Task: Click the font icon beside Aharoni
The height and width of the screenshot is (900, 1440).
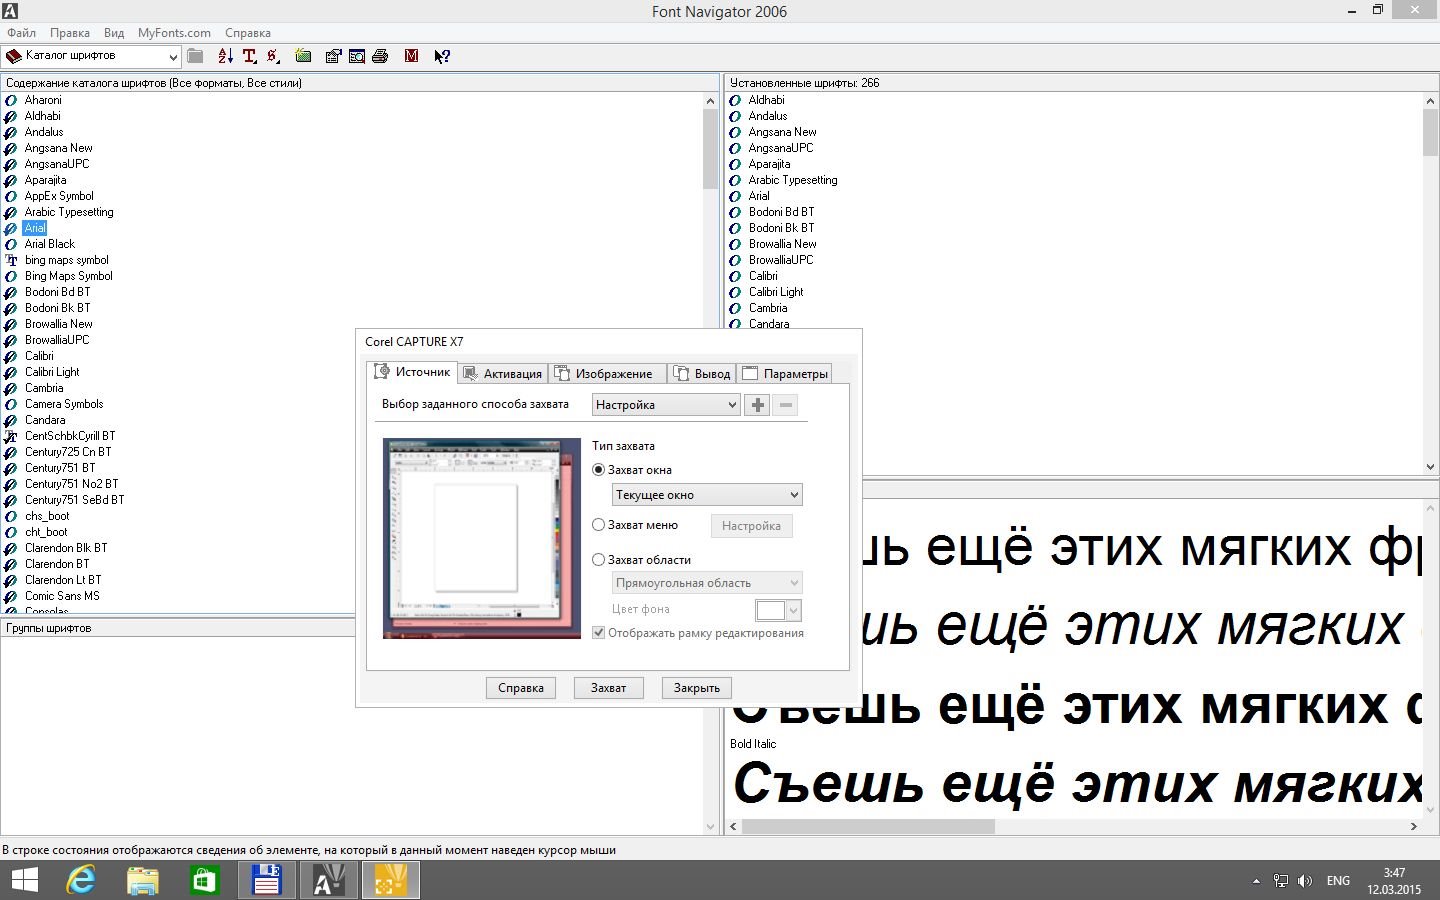Action: (11, 100)
